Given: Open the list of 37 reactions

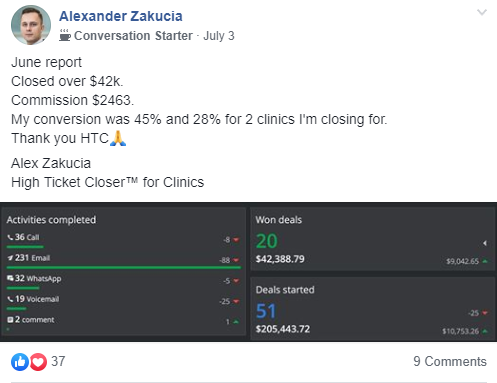Looking at the screenshot, I should tap(58, 361).
